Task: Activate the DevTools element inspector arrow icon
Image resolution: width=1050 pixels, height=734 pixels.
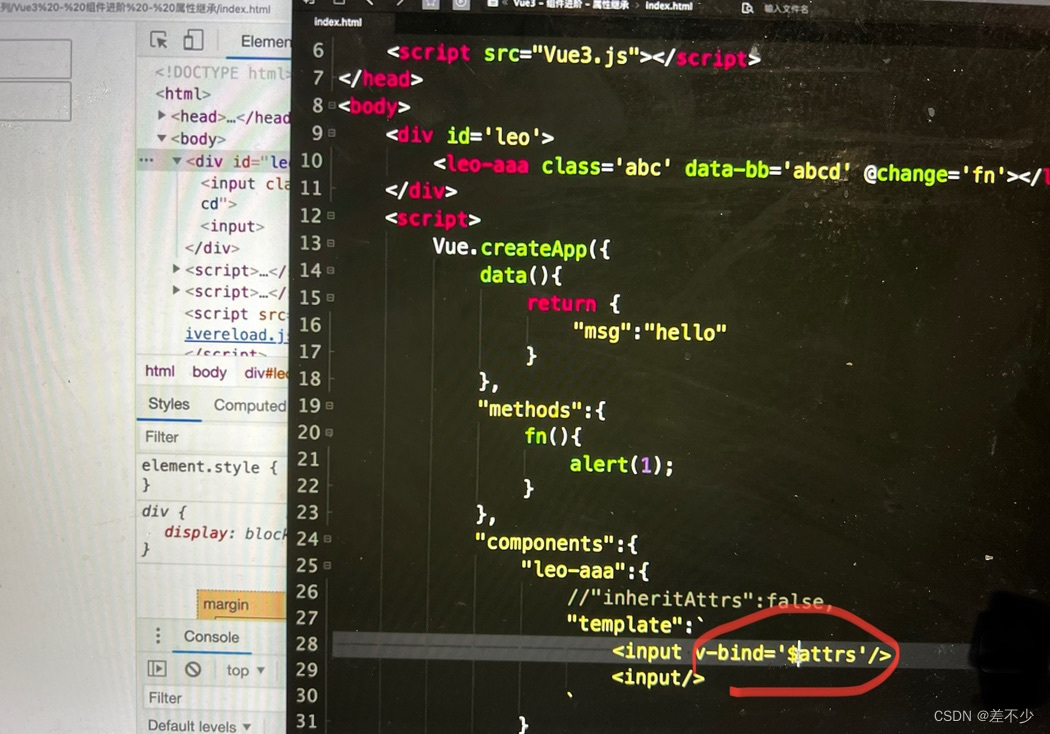Action: click(159, 40)
